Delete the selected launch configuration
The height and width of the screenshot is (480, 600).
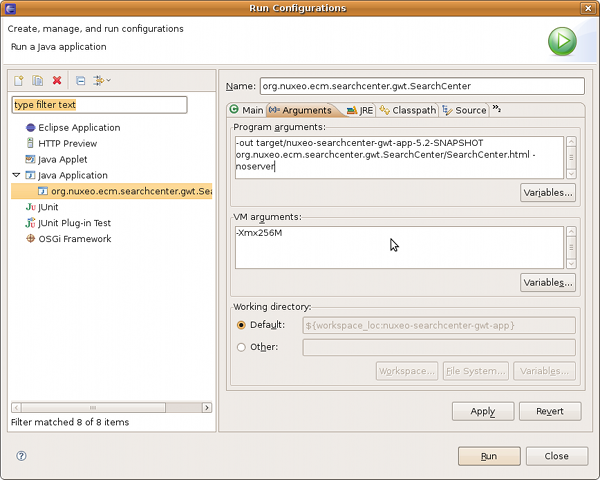point(57,80)
